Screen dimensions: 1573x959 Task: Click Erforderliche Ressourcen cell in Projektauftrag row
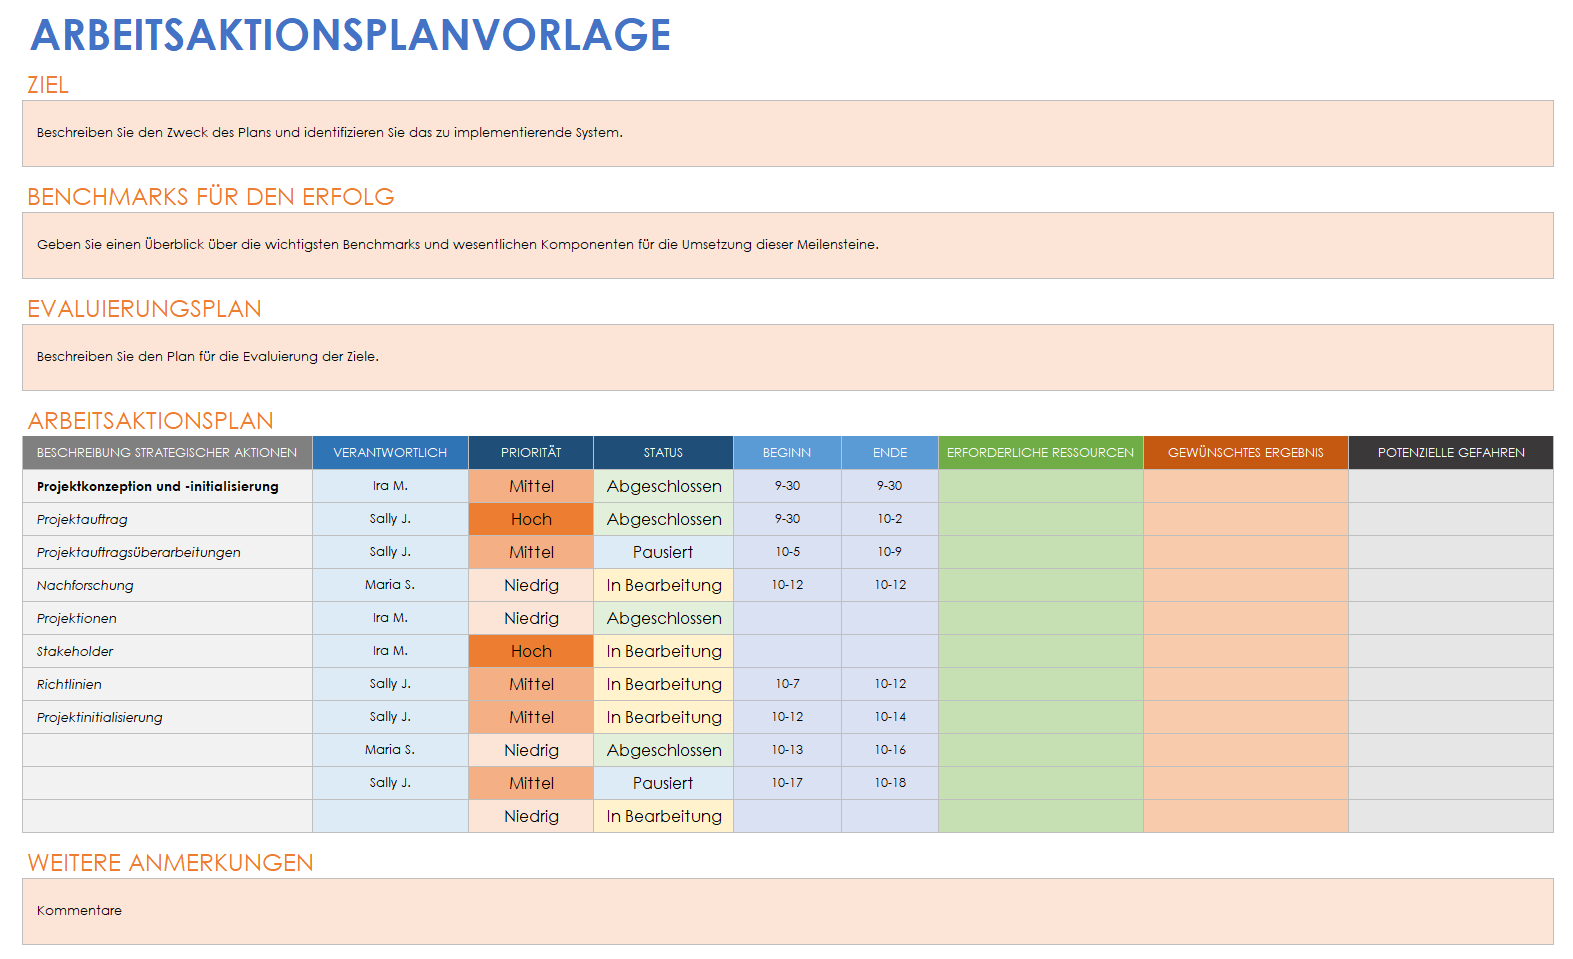pyautogui.click(x=1041, y=519)
